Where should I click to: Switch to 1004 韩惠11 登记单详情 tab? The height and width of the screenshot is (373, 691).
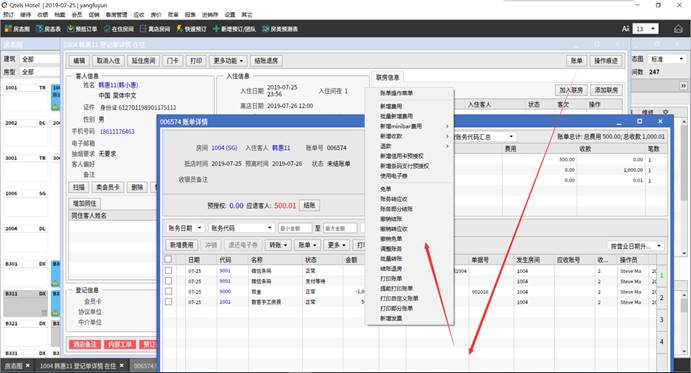[x=78, y=366]
